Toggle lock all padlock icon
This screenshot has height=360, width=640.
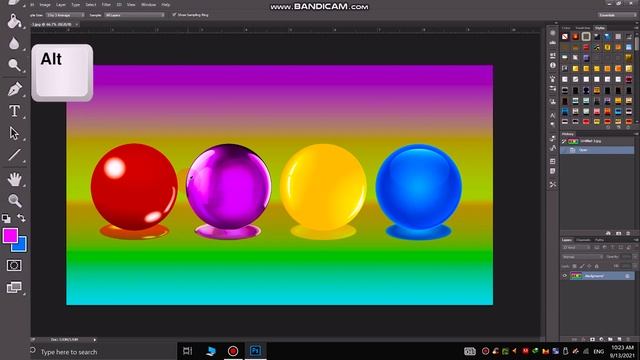click(x=597, y=266)
